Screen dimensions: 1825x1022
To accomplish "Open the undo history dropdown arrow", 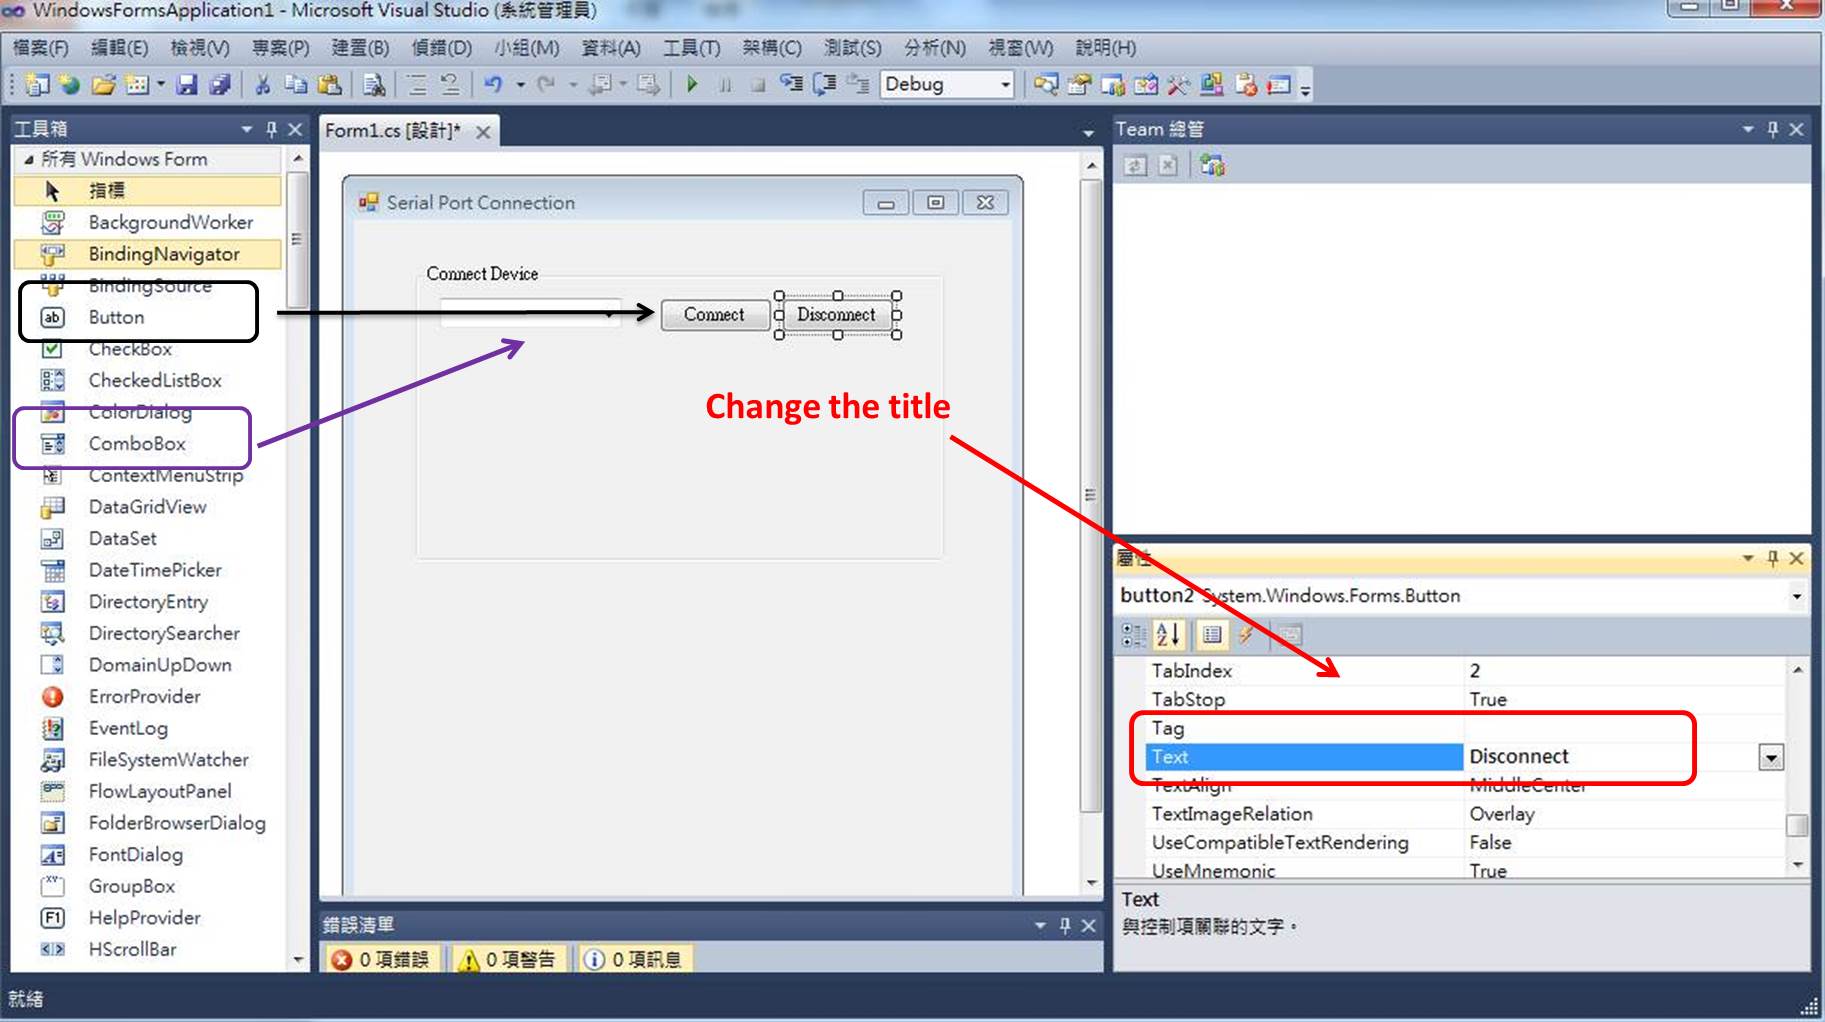I will click(520, 85).
